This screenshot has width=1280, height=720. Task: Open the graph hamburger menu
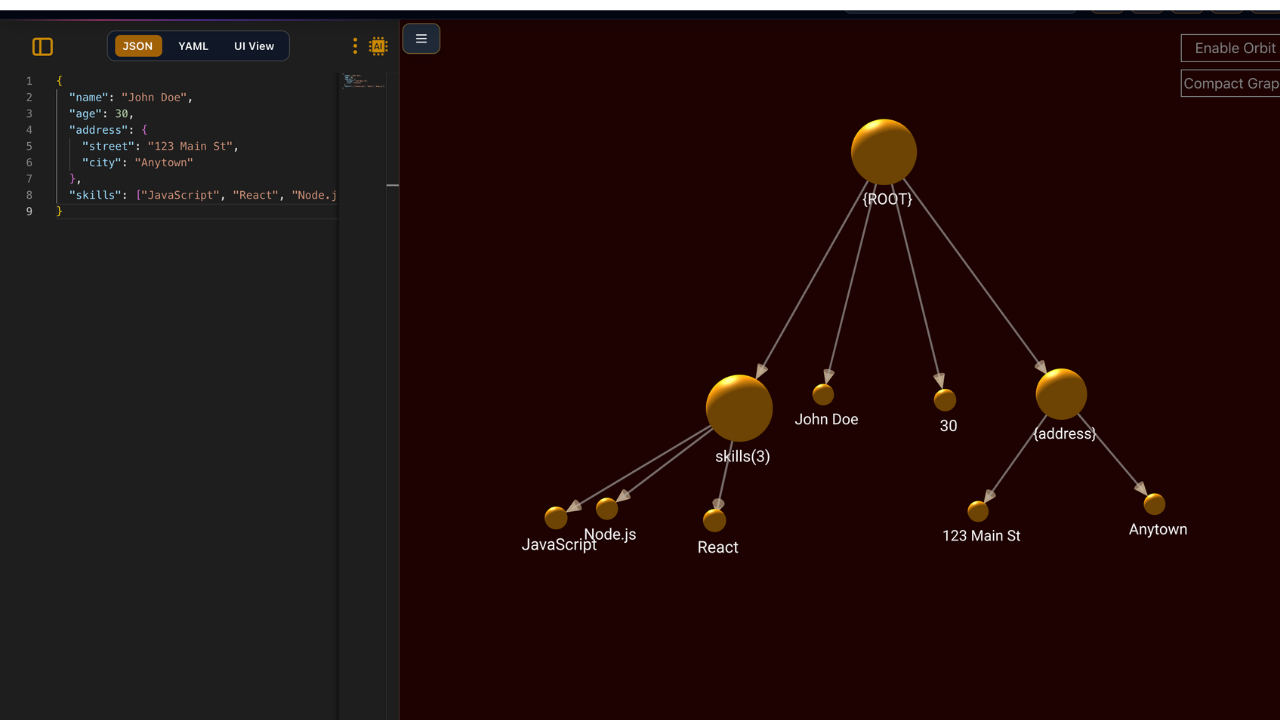coord(421,38)
